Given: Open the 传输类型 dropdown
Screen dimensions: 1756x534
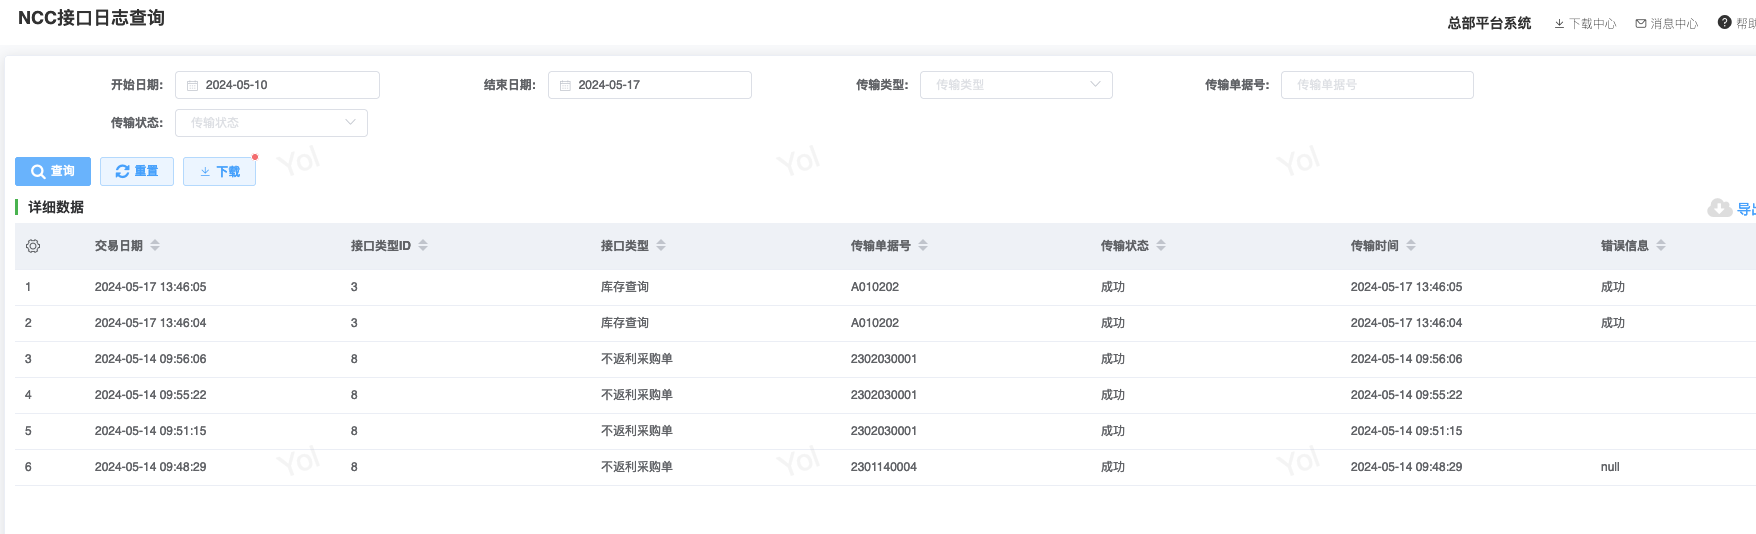Looking at the screenshot, I should (x=1015, y=85).
